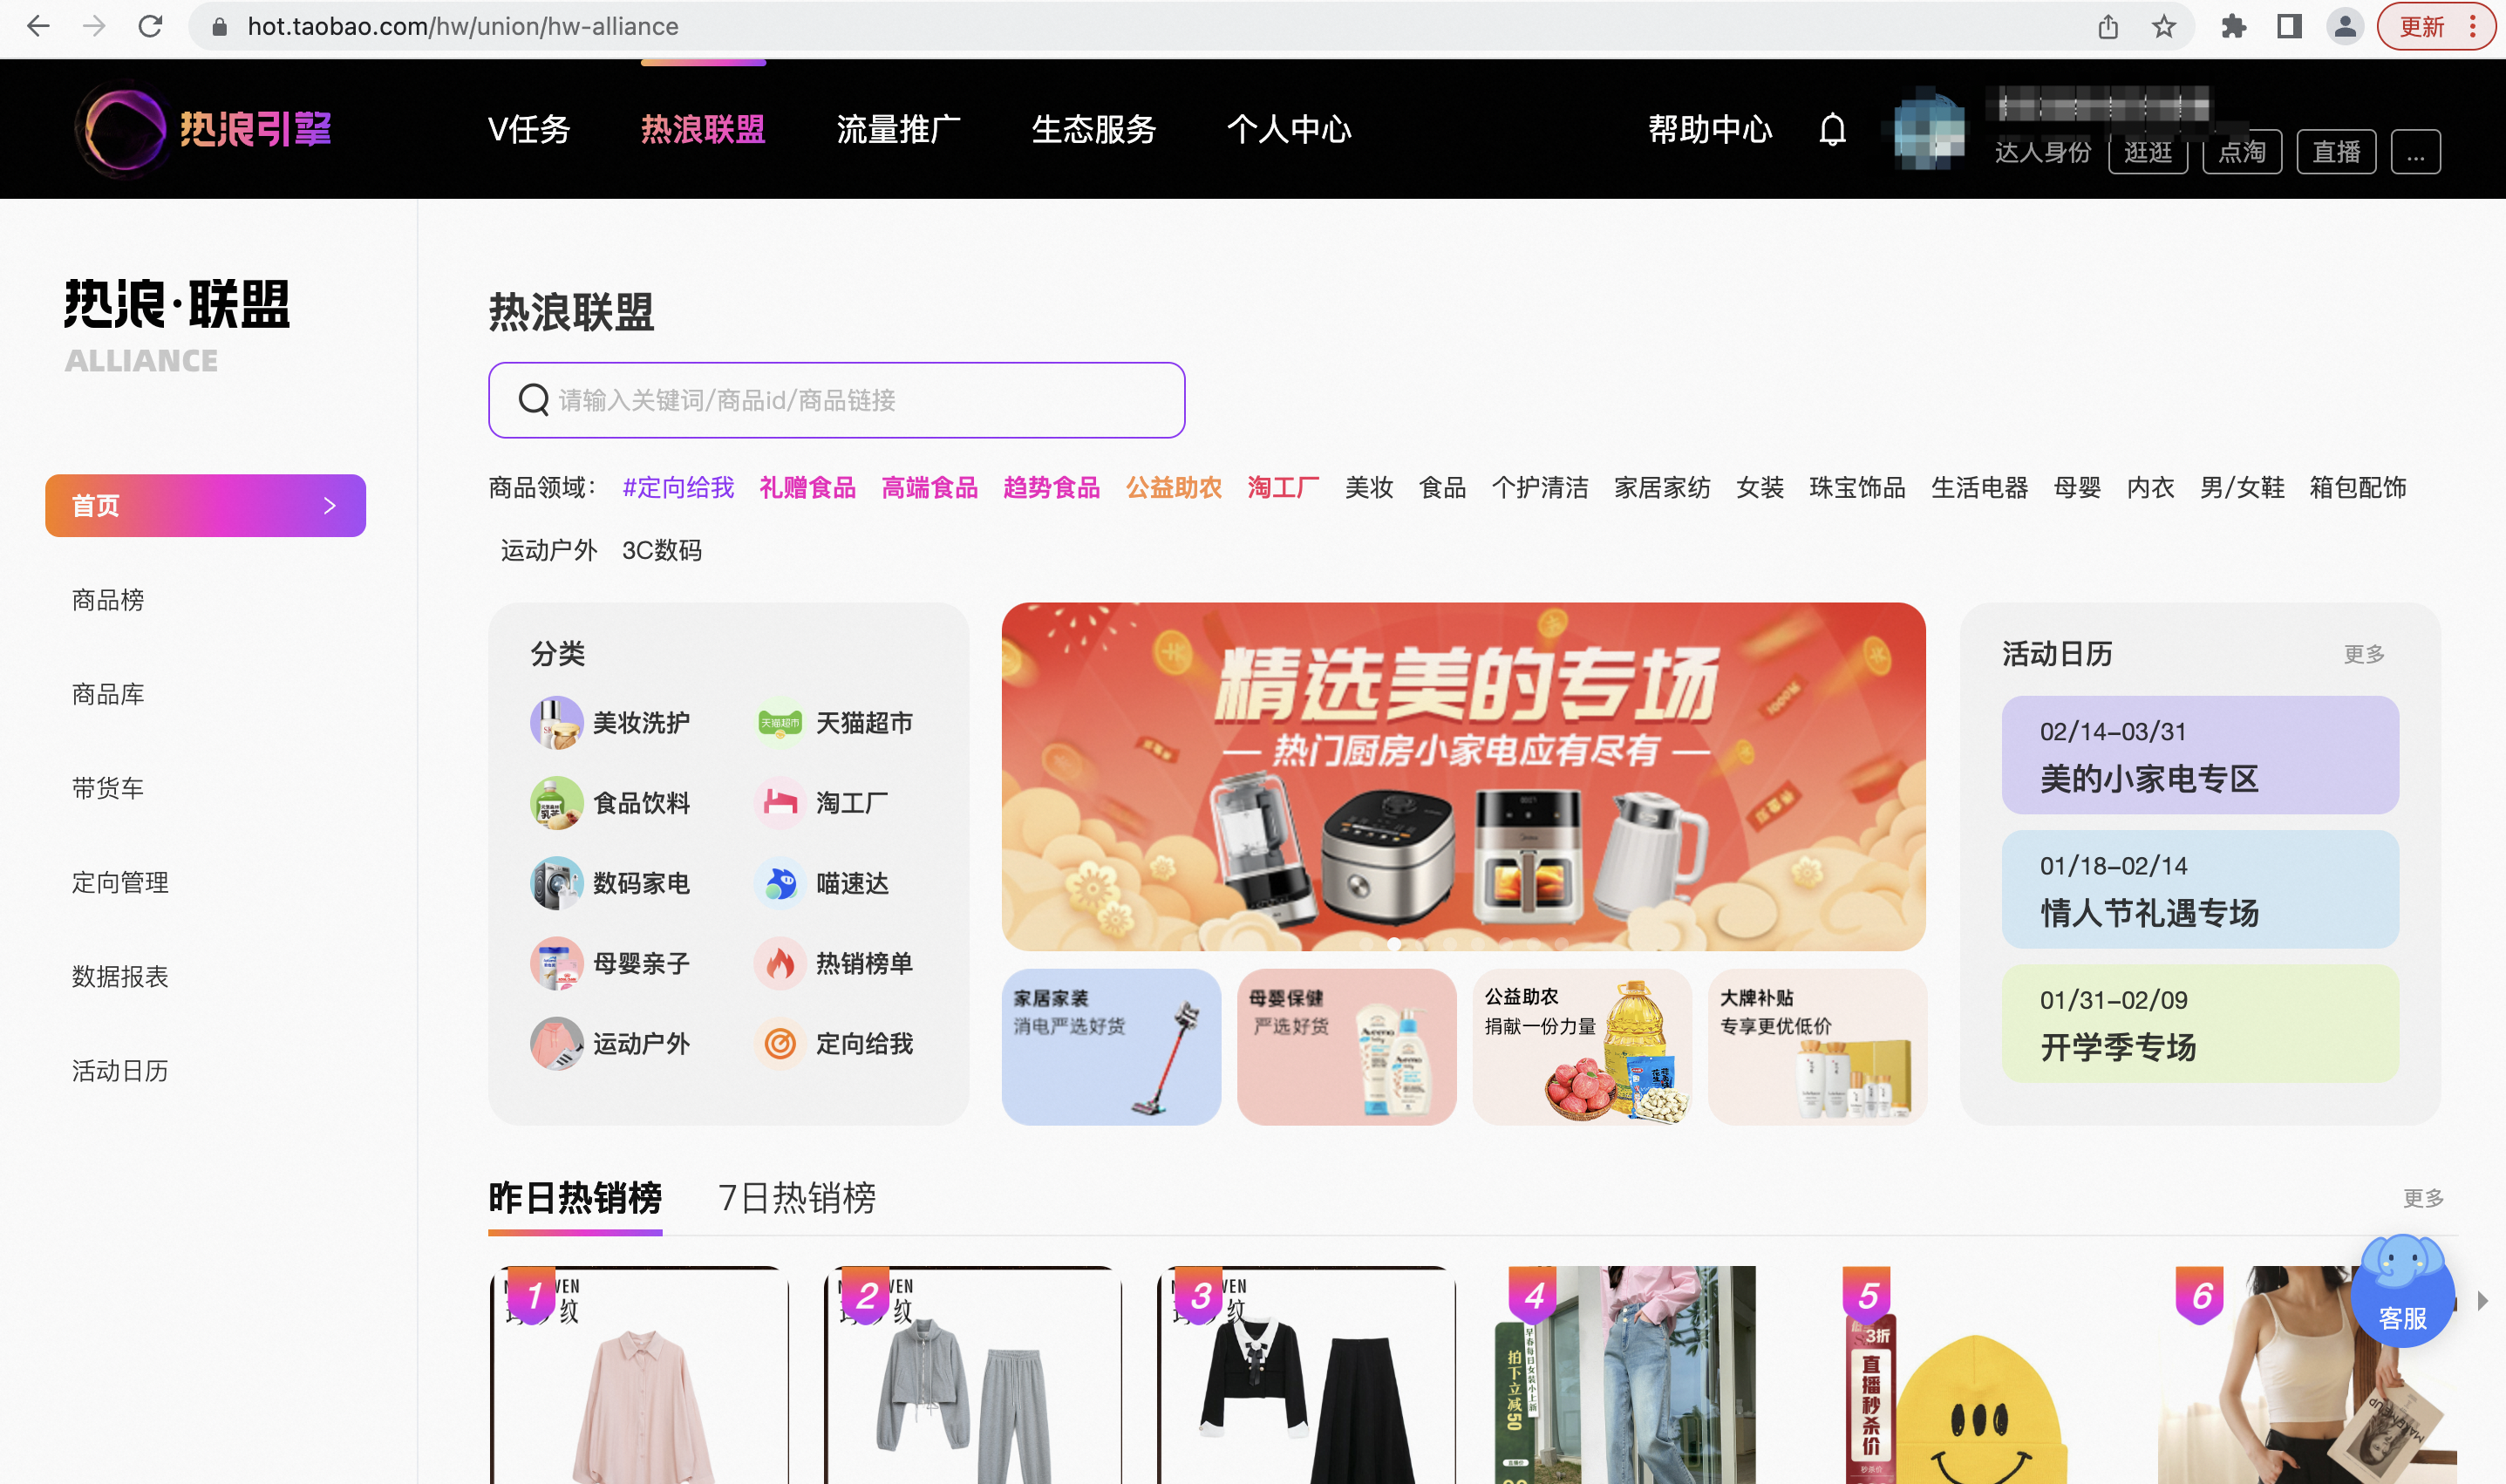This screenshot has height=1484, width=2506.
Task: Open 开学季专场 calendar event
Action: click(2200, 1023)
